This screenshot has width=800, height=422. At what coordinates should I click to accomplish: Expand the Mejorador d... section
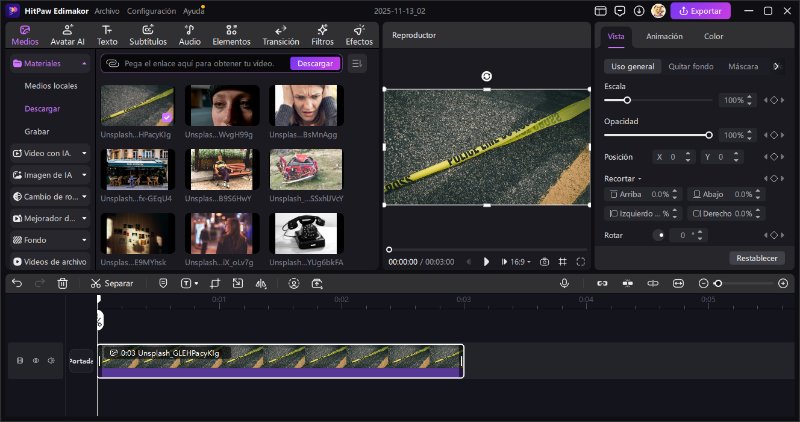[84, 218]
